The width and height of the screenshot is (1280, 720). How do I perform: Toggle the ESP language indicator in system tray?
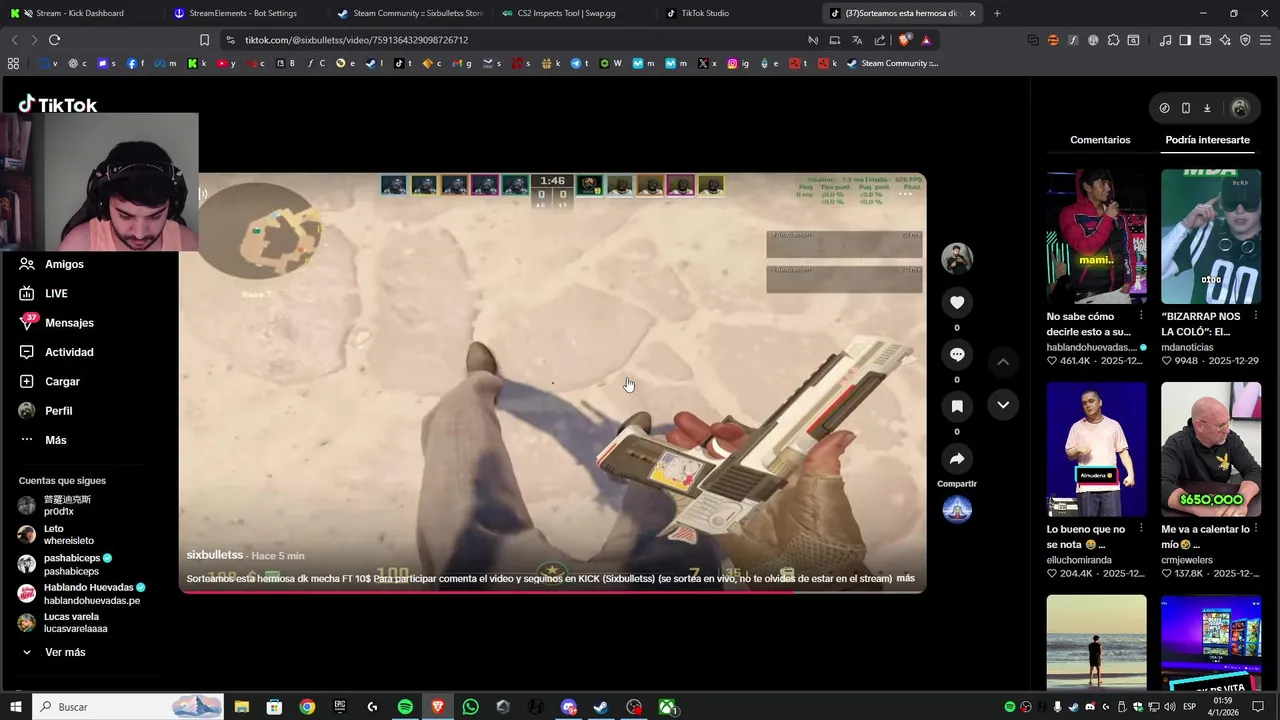pos(1188,707)
